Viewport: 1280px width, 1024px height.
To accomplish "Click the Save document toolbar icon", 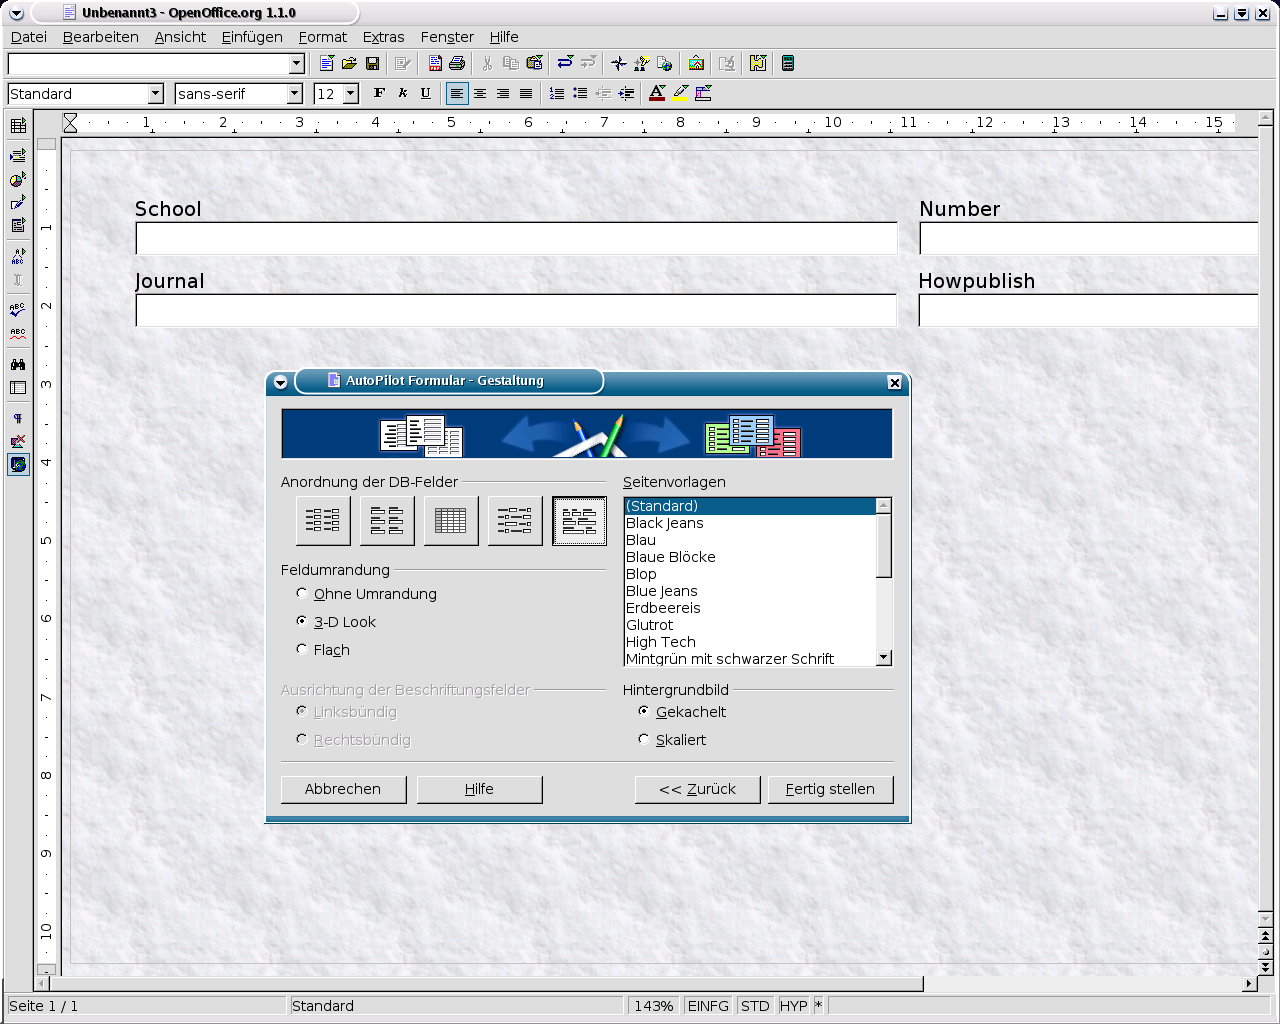I will pyautogui.click(x=372, y=63).
